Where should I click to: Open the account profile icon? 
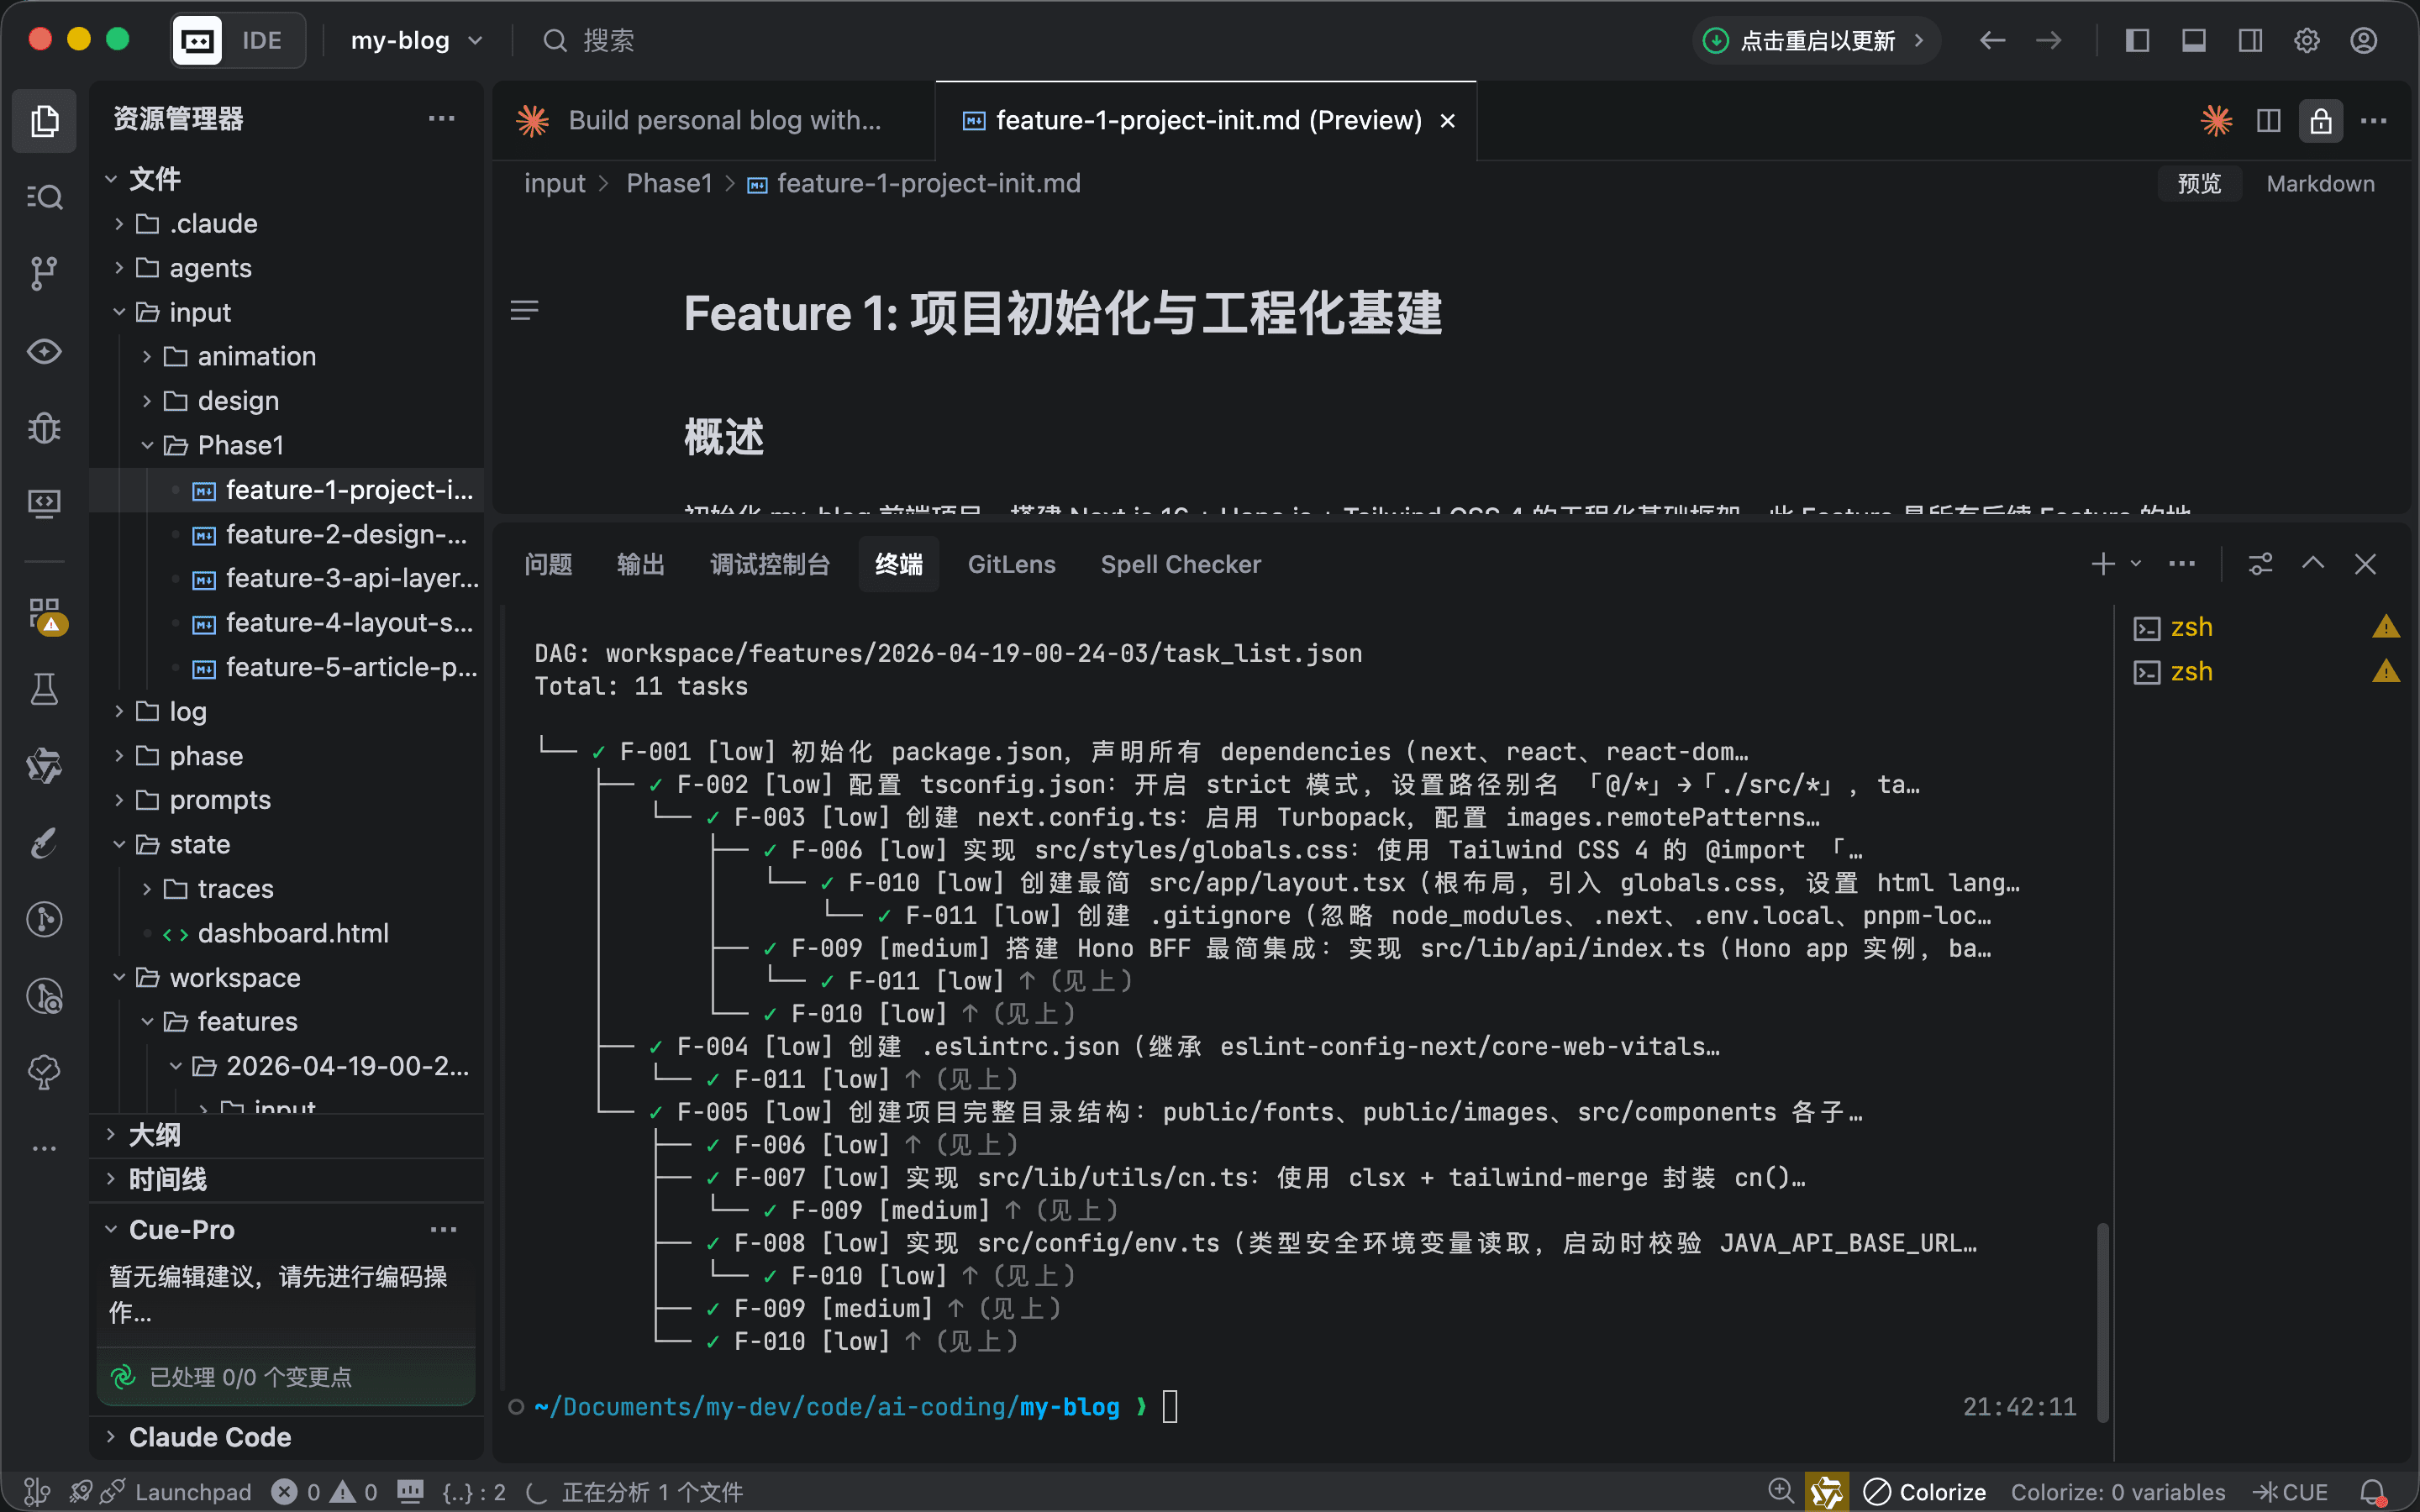(x=2363, y=40)
